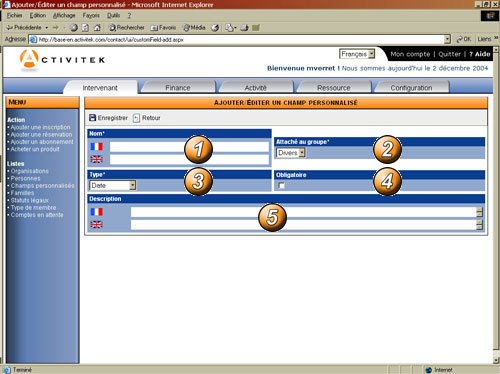Viewport: 500px width, 374px height.
Task: Click the browser home icon
Action: pyautogui.click(x=97, y=28)
